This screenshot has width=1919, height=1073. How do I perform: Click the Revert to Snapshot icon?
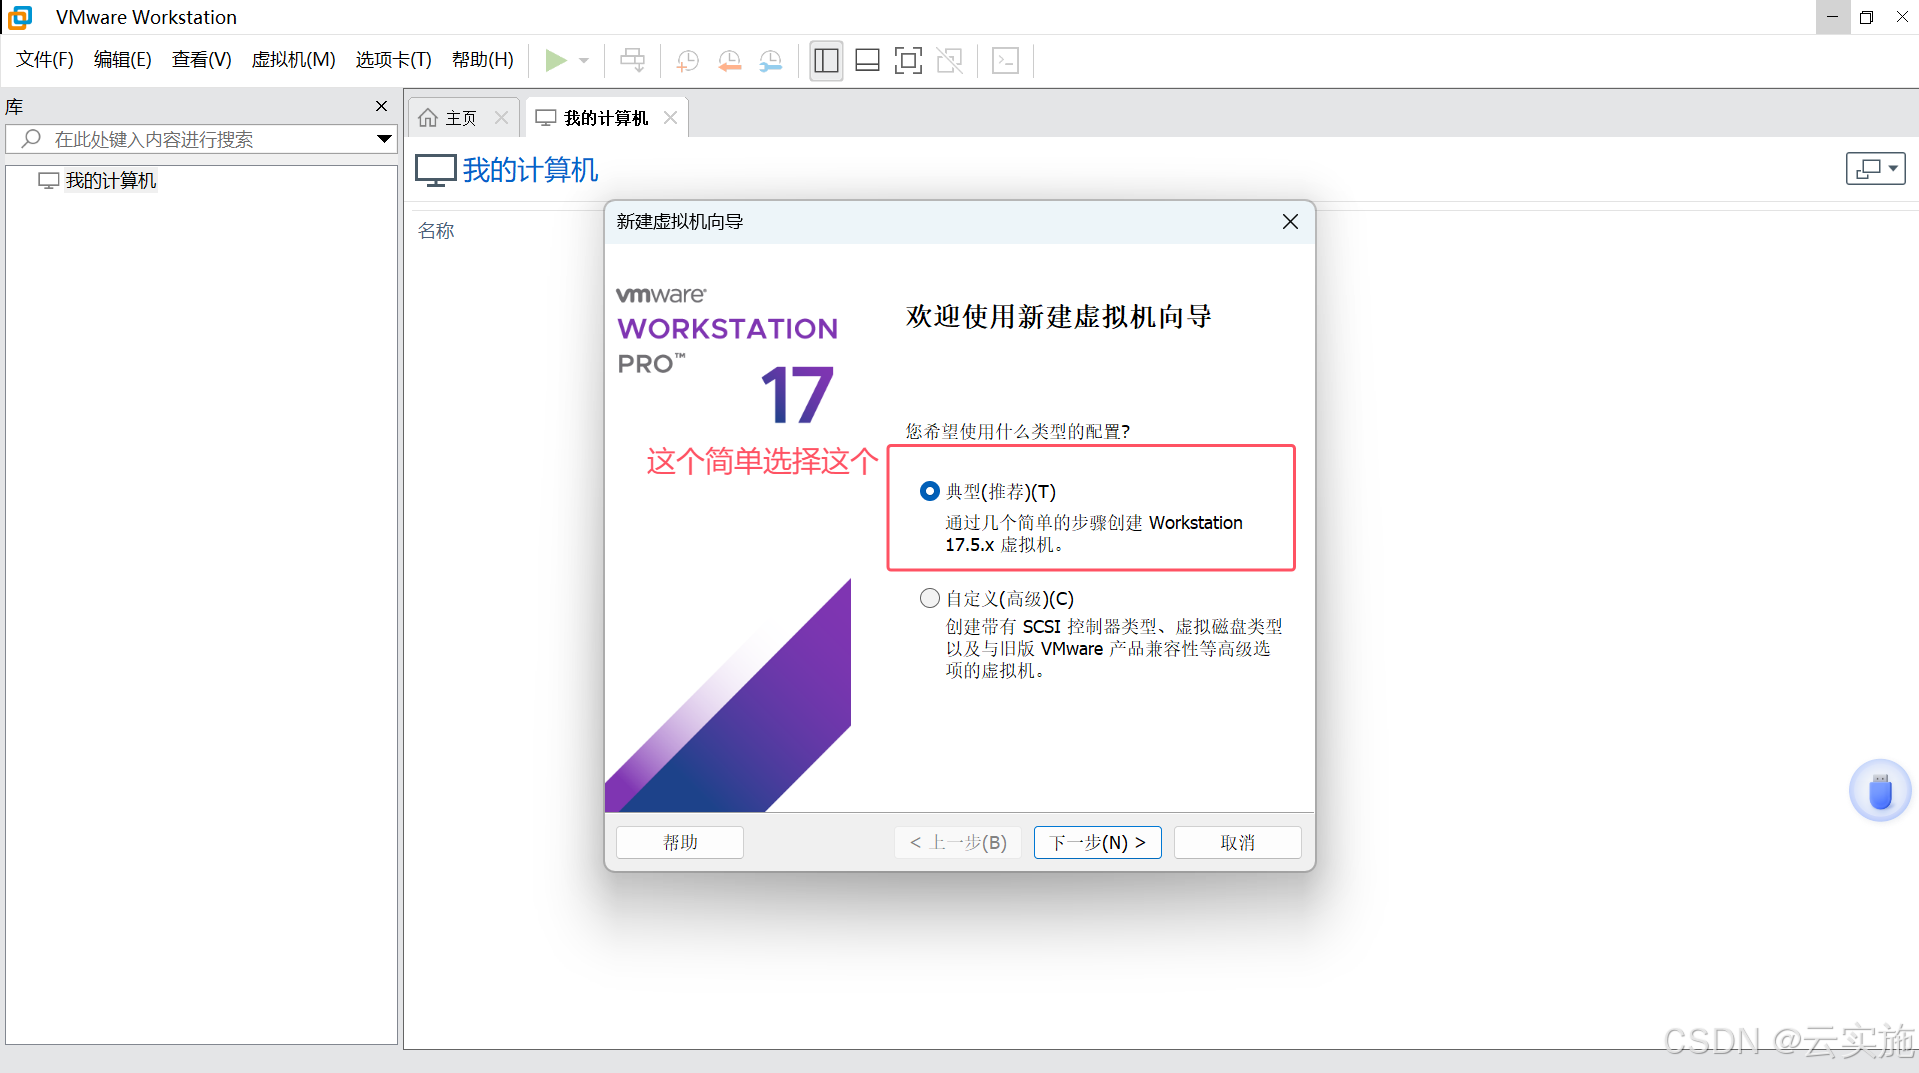tap(730, 61)
